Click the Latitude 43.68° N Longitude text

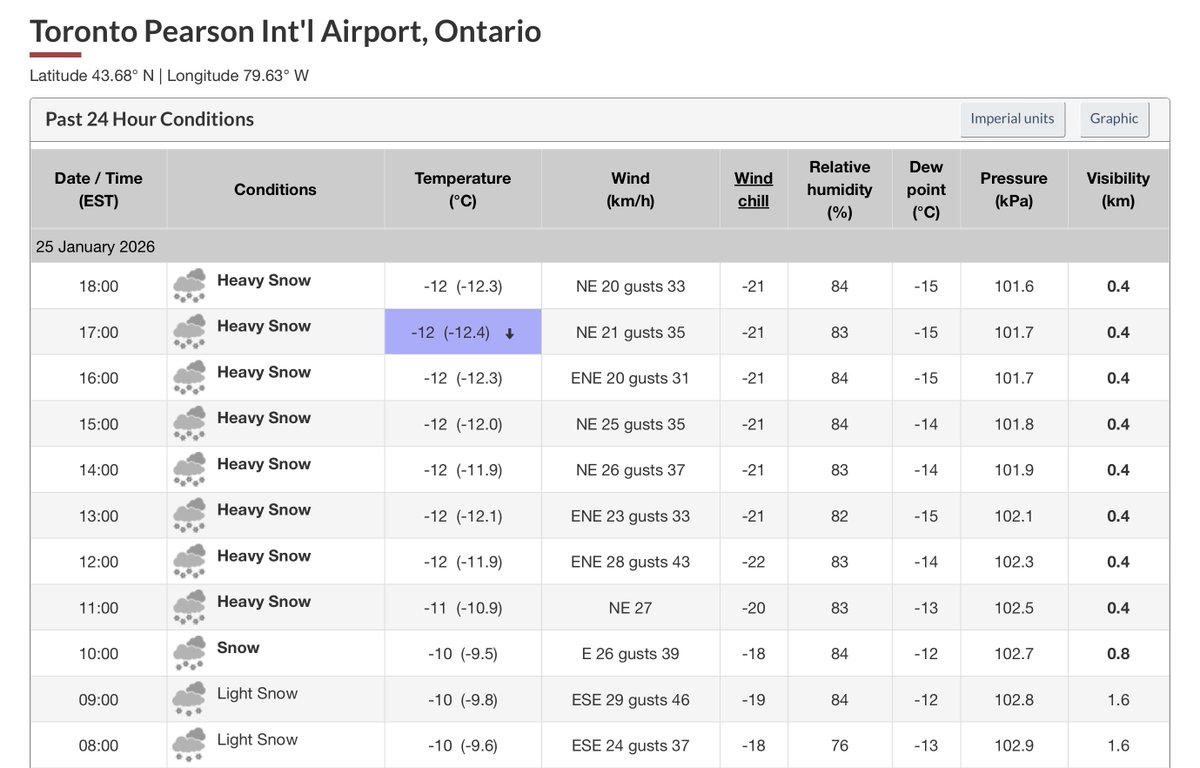pyautogui.click(x=169, y=76)
